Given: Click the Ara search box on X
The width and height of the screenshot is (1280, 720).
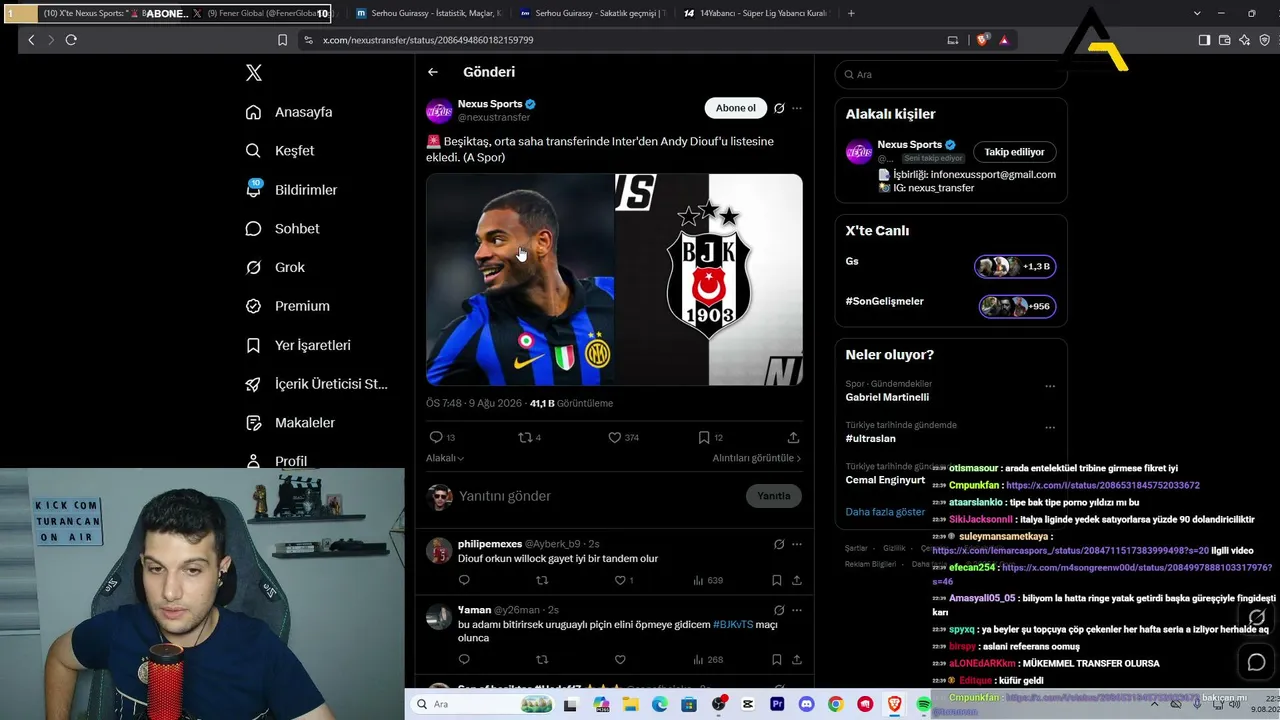Looking at the screenshot, I should point(951,74).
